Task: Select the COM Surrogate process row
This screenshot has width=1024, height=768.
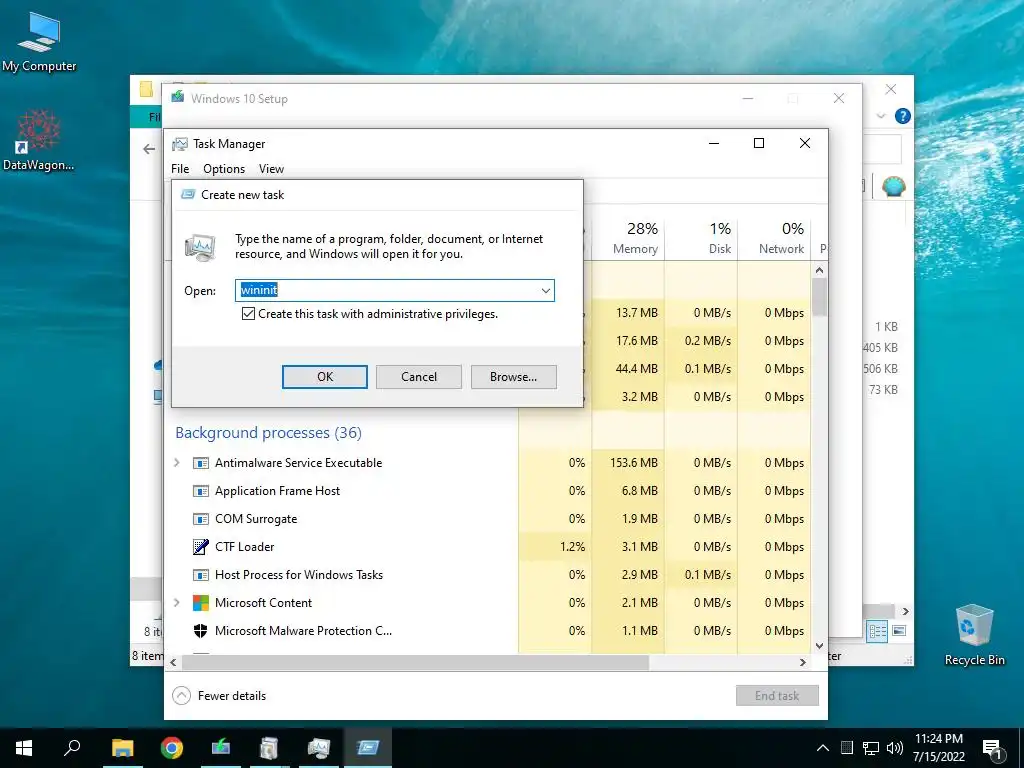Action: point(488,519)
